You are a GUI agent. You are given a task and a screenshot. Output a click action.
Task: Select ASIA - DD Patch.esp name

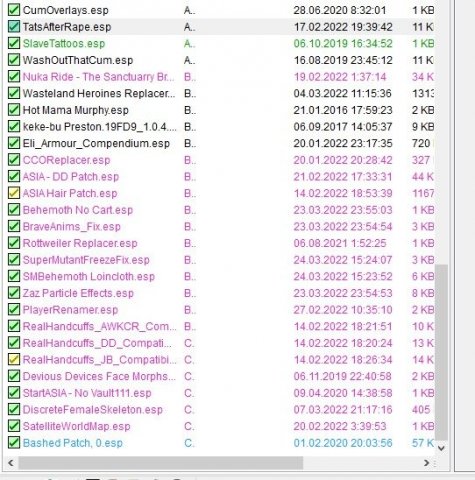[71, 177]
